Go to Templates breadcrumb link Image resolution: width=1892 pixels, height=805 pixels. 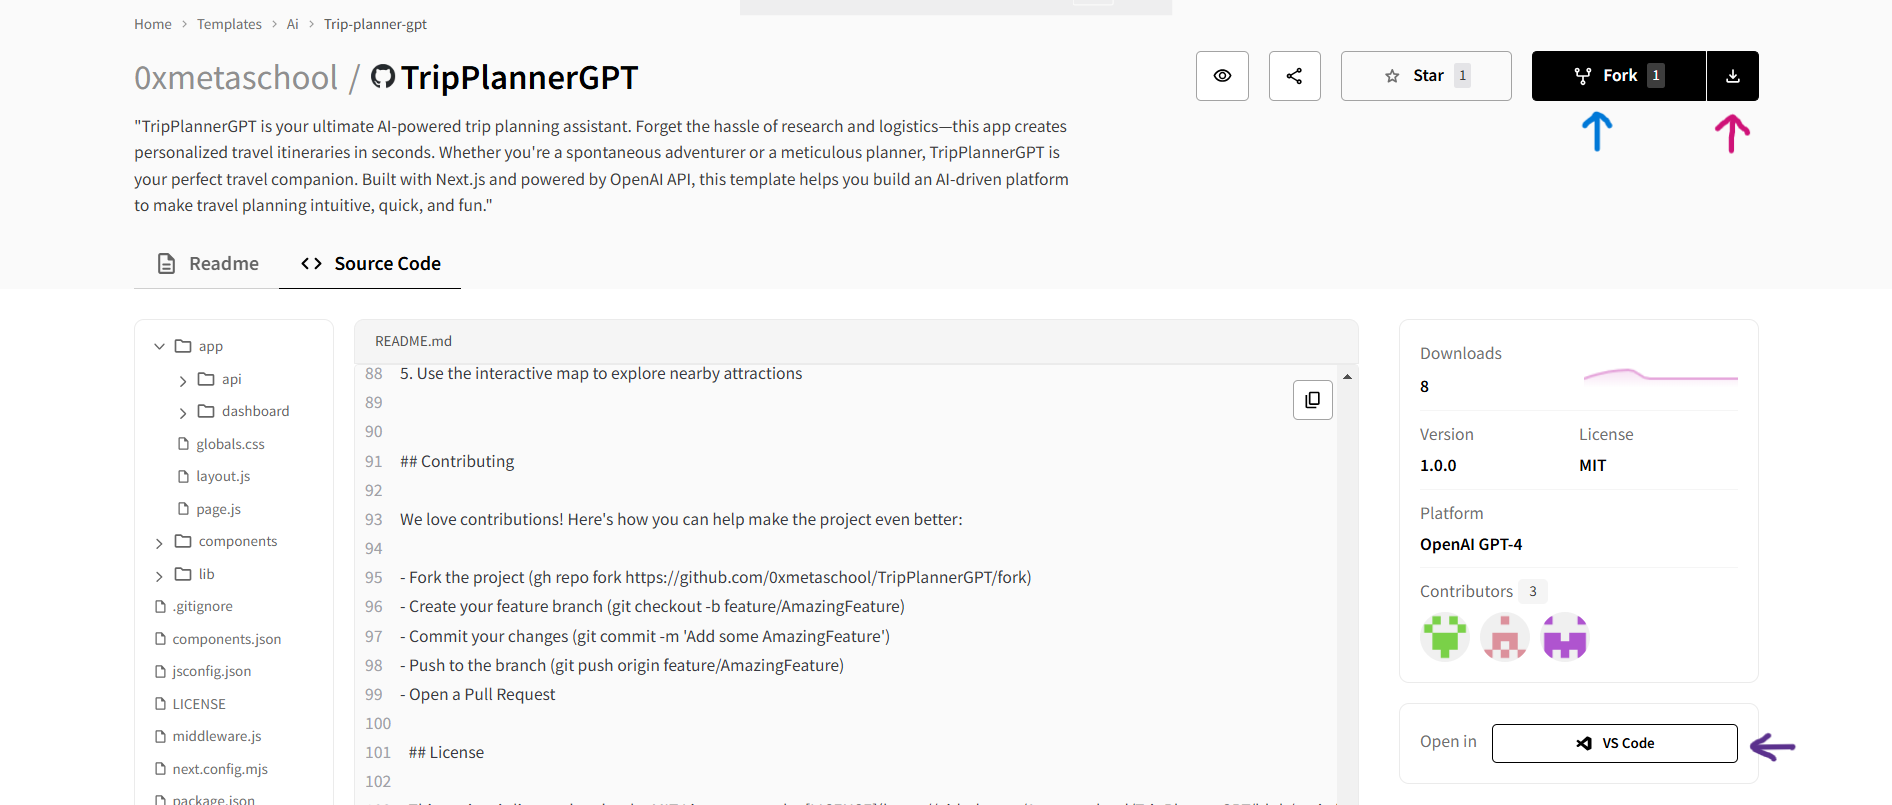[229, 24]
